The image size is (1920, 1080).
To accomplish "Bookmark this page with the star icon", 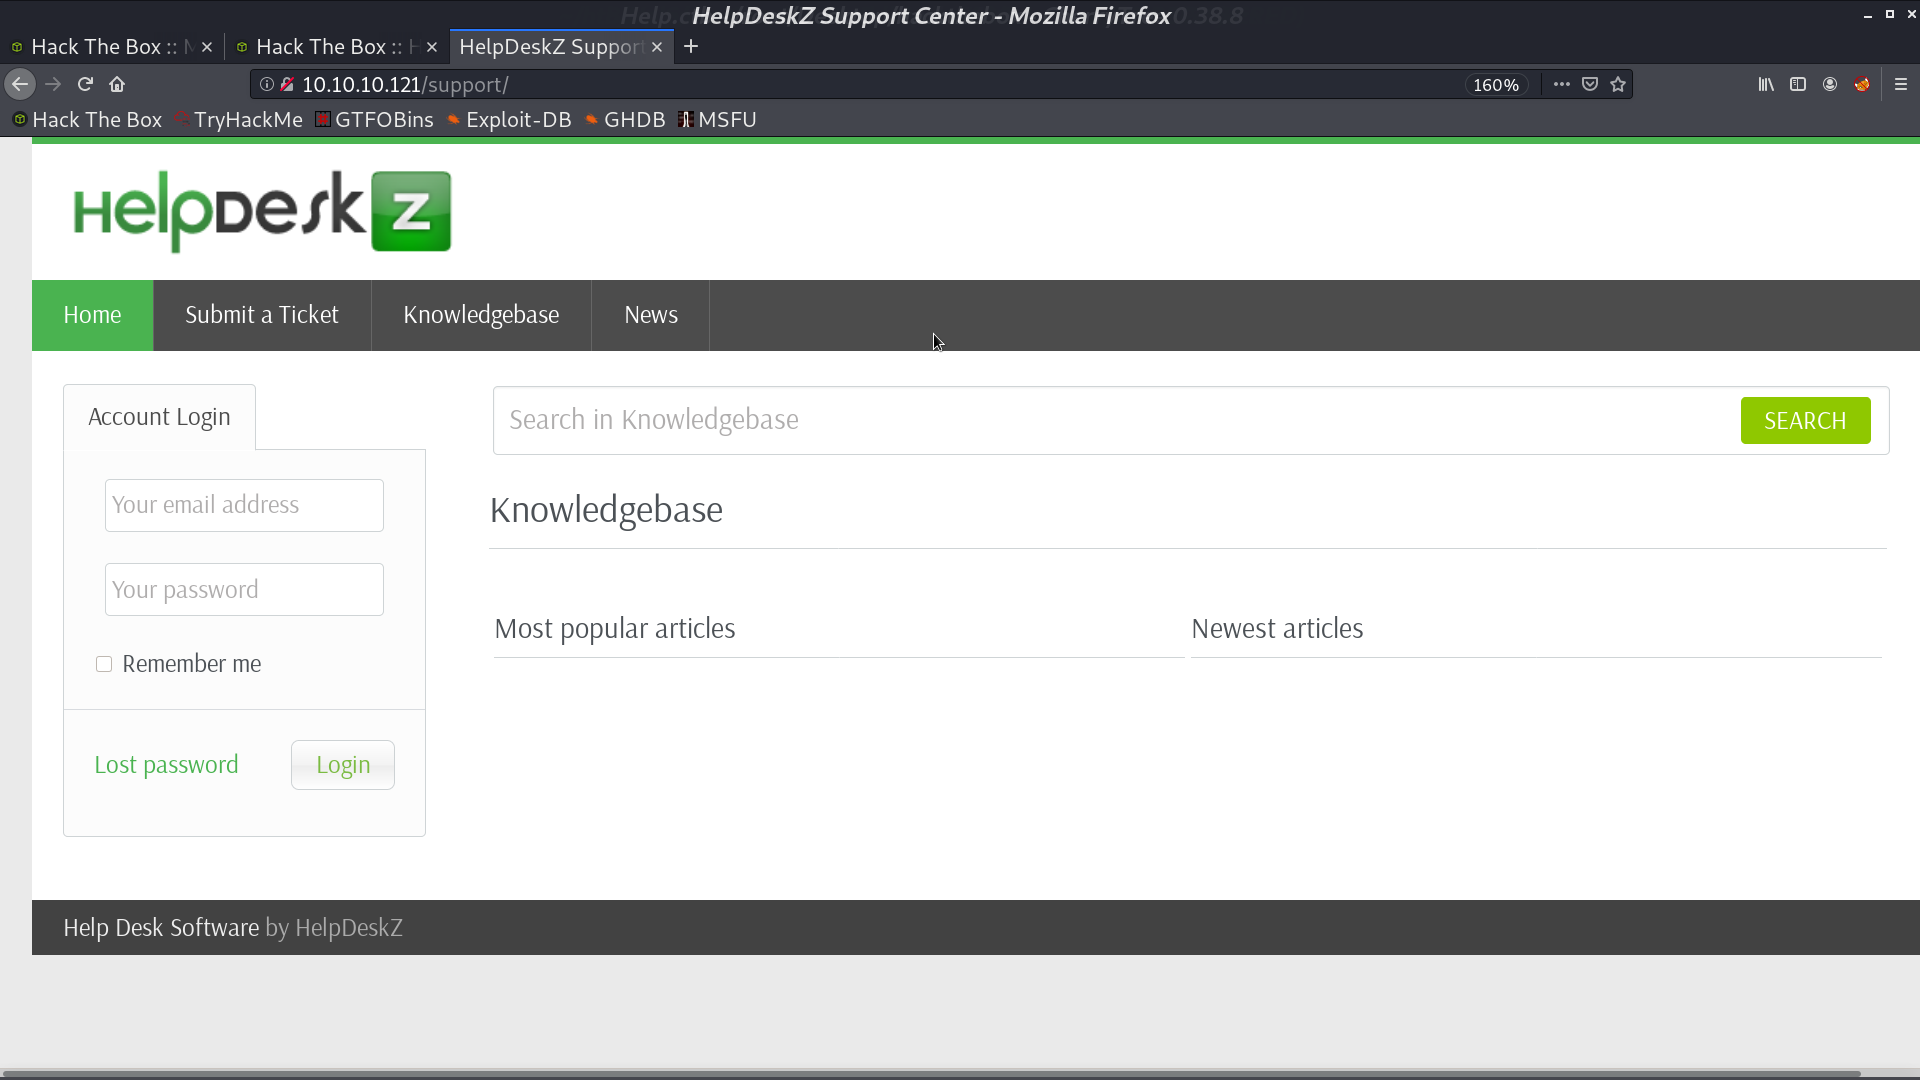I will pos(1618,85).
